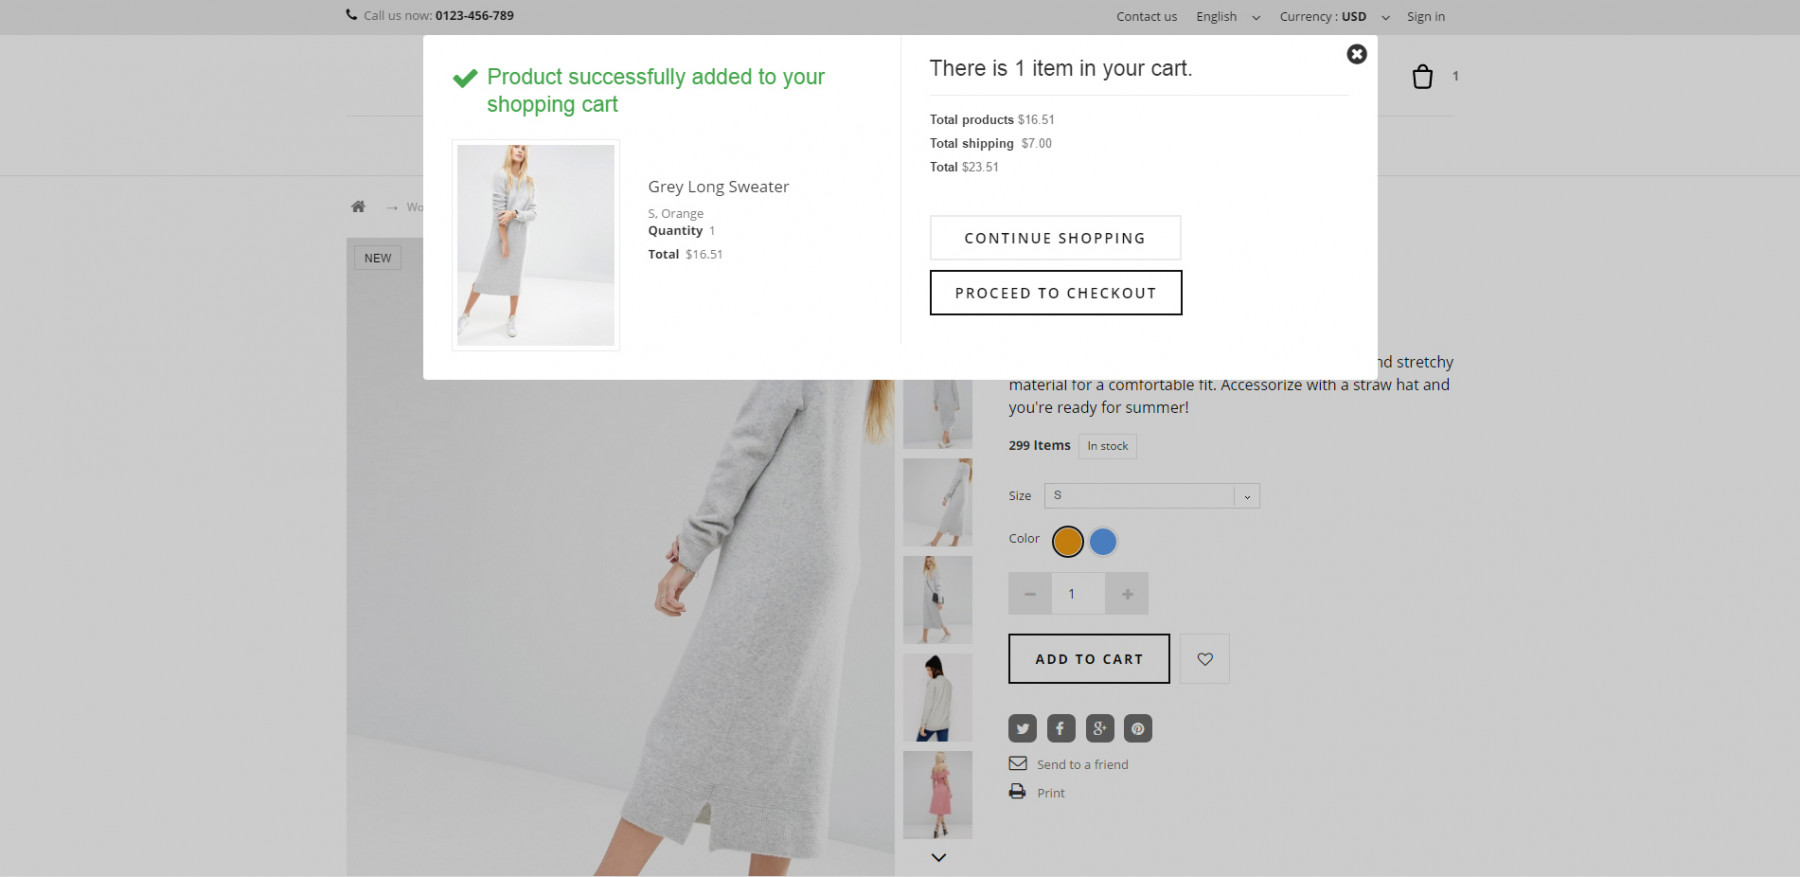Click Continue Shopping button
The height and width of the screenshot is (877, 1800).
pos(1055,238)
